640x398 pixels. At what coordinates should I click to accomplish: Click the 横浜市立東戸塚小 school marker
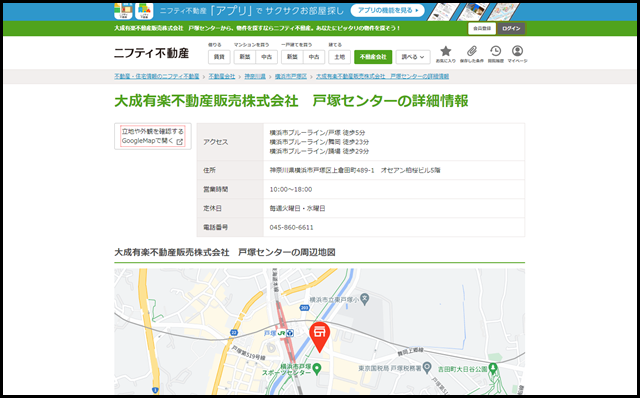pos(365,299)
